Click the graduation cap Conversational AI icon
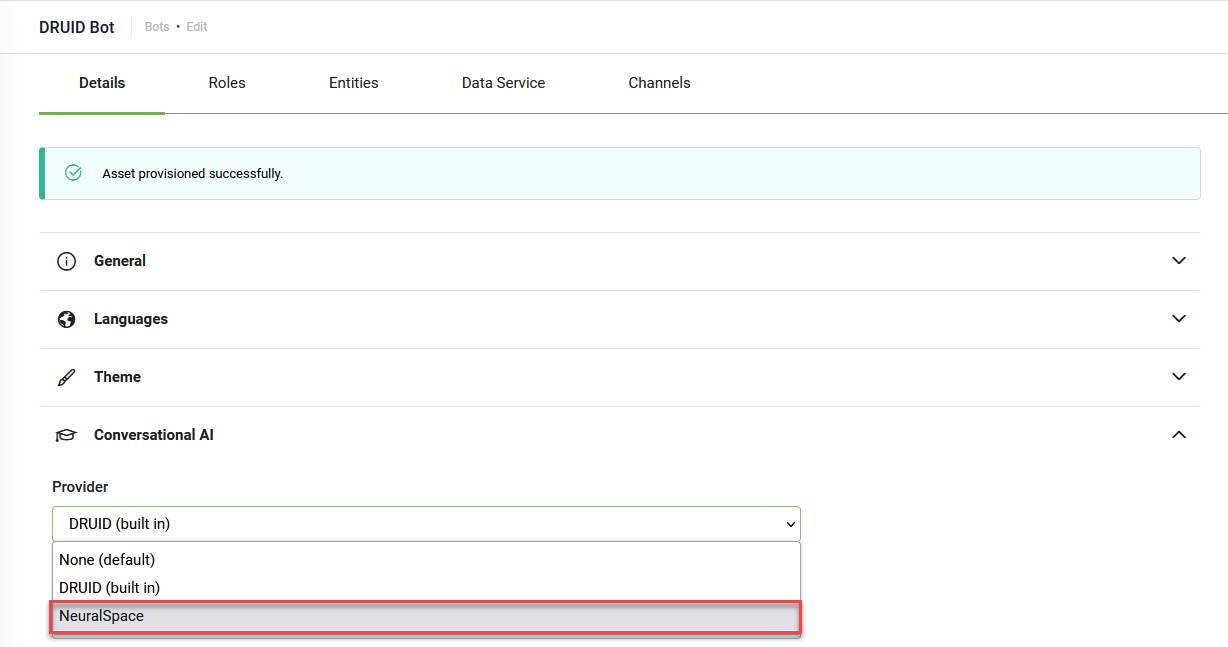 pos(67,435)
